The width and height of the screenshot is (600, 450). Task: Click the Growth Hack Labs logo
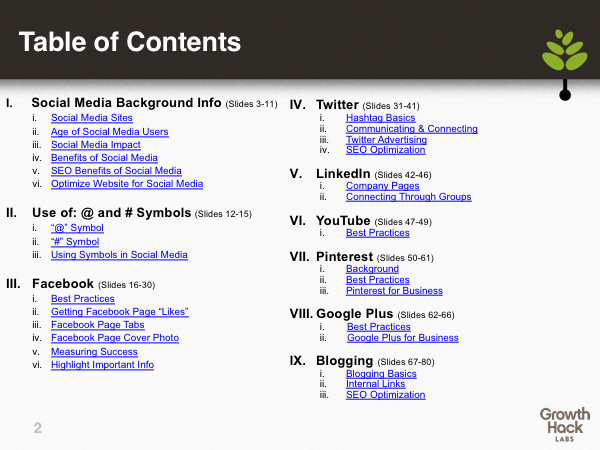click(565, 425)
